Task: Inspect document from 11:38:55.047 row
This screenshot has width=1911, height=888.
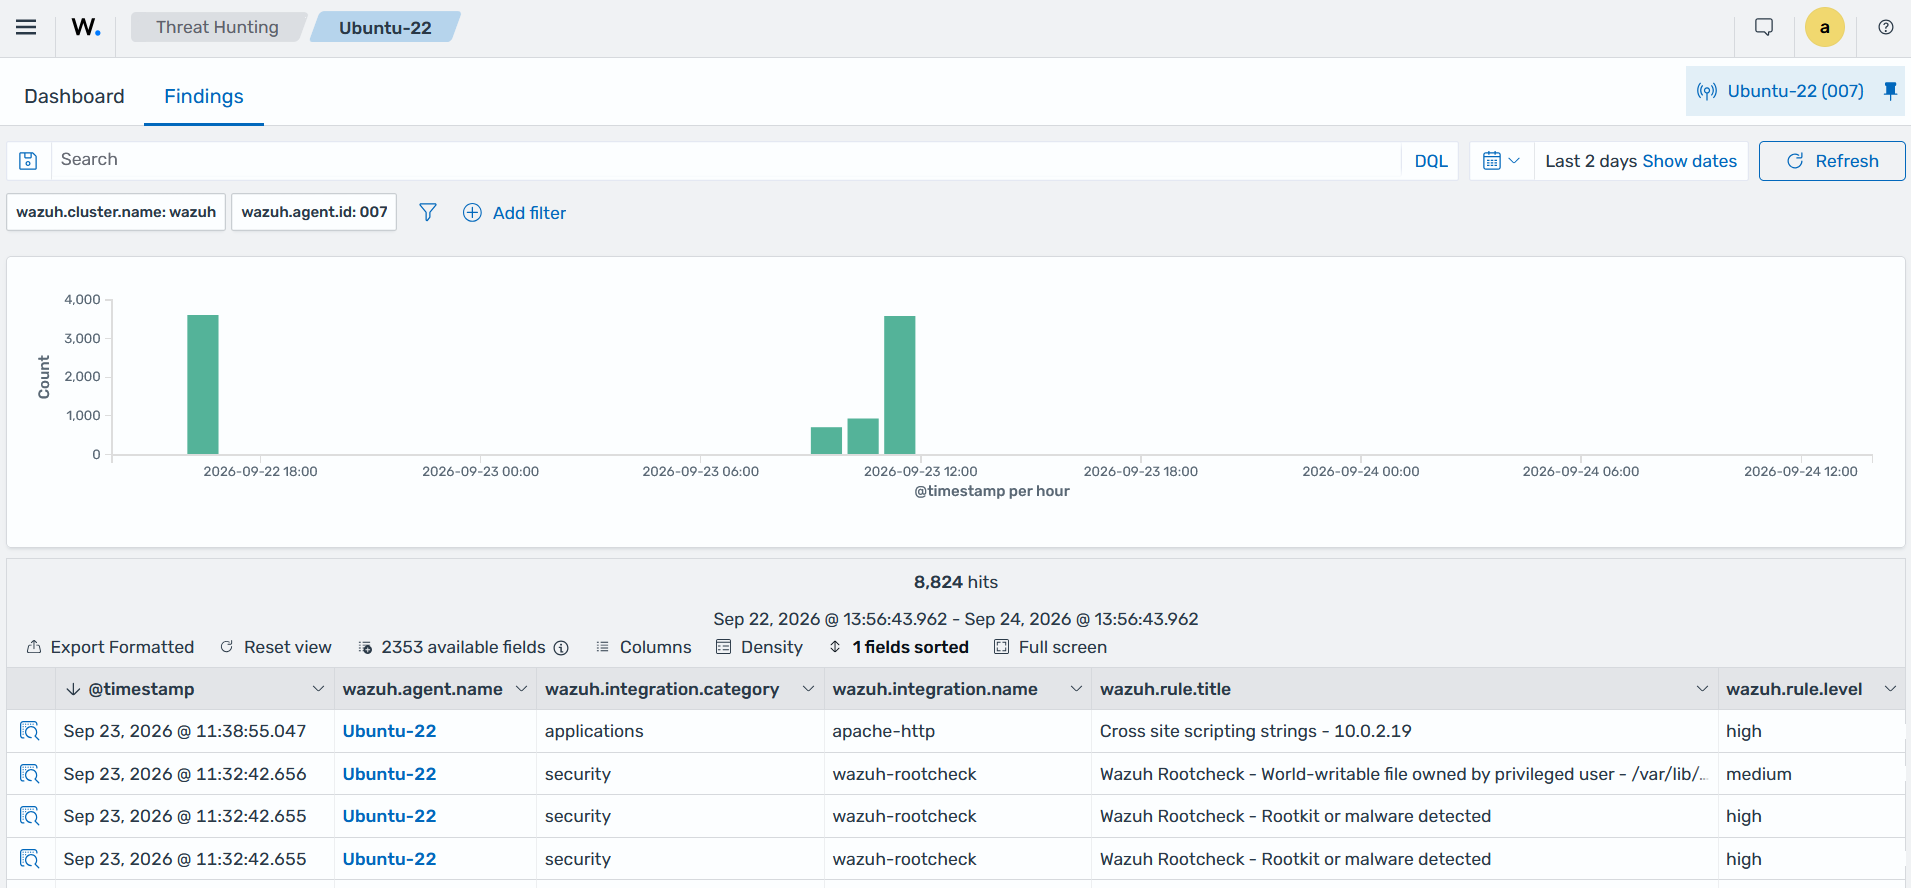Action: pos(30,731)
